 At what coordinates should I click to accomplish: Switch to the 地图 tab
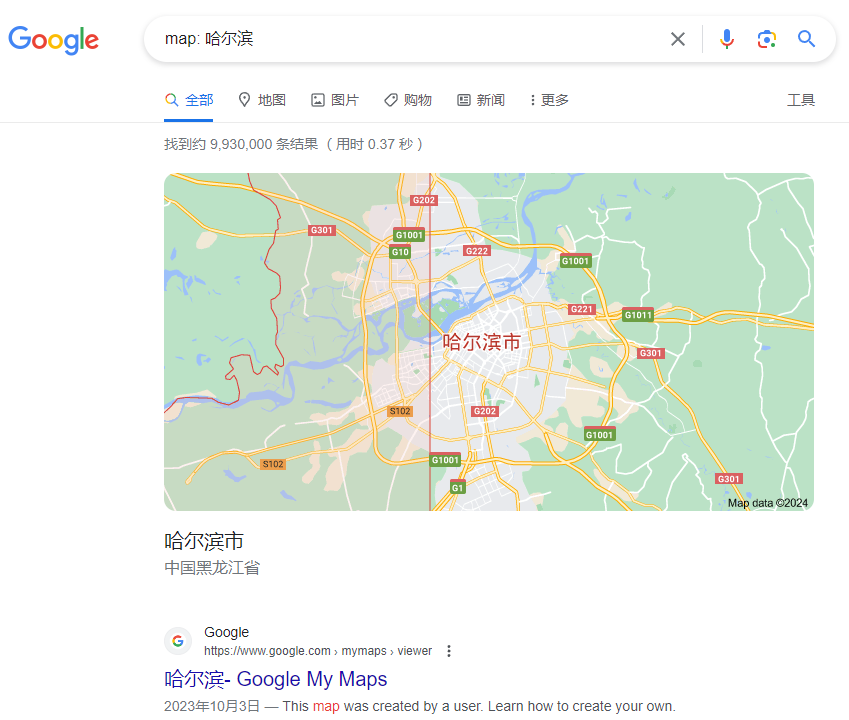click(262, 100)
